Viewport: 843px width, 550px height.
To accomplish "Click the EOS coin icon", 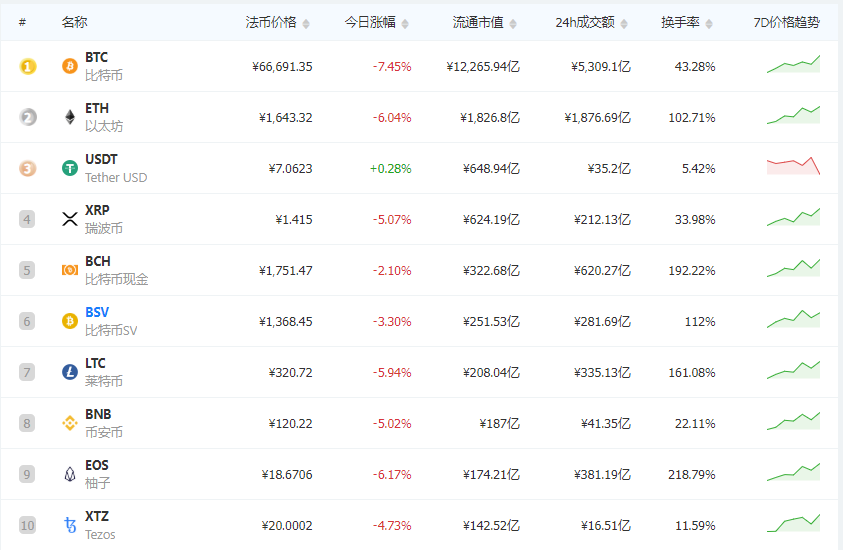I will click(x=70, y=474).
